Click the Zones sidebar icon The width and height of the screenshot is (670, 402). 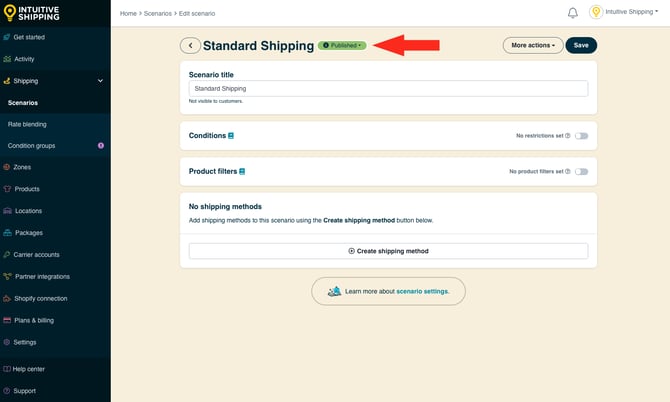tap(7, 167)
